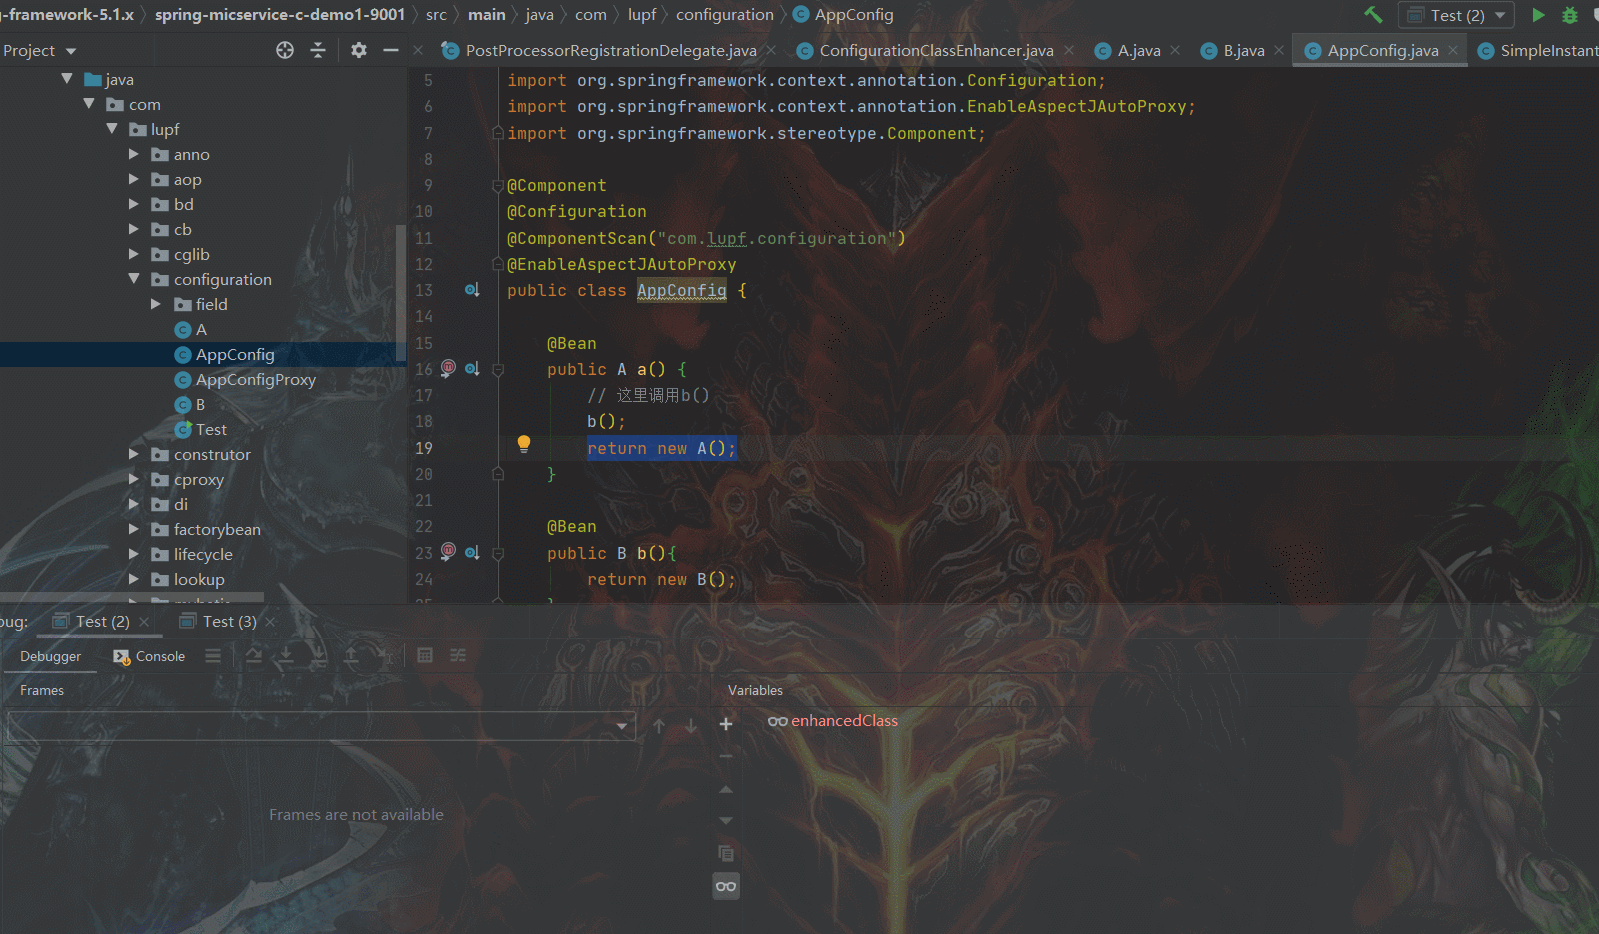1599x934 pixels.
Task: Collapse all nodes in the Project panel
Action: (318, 50)
